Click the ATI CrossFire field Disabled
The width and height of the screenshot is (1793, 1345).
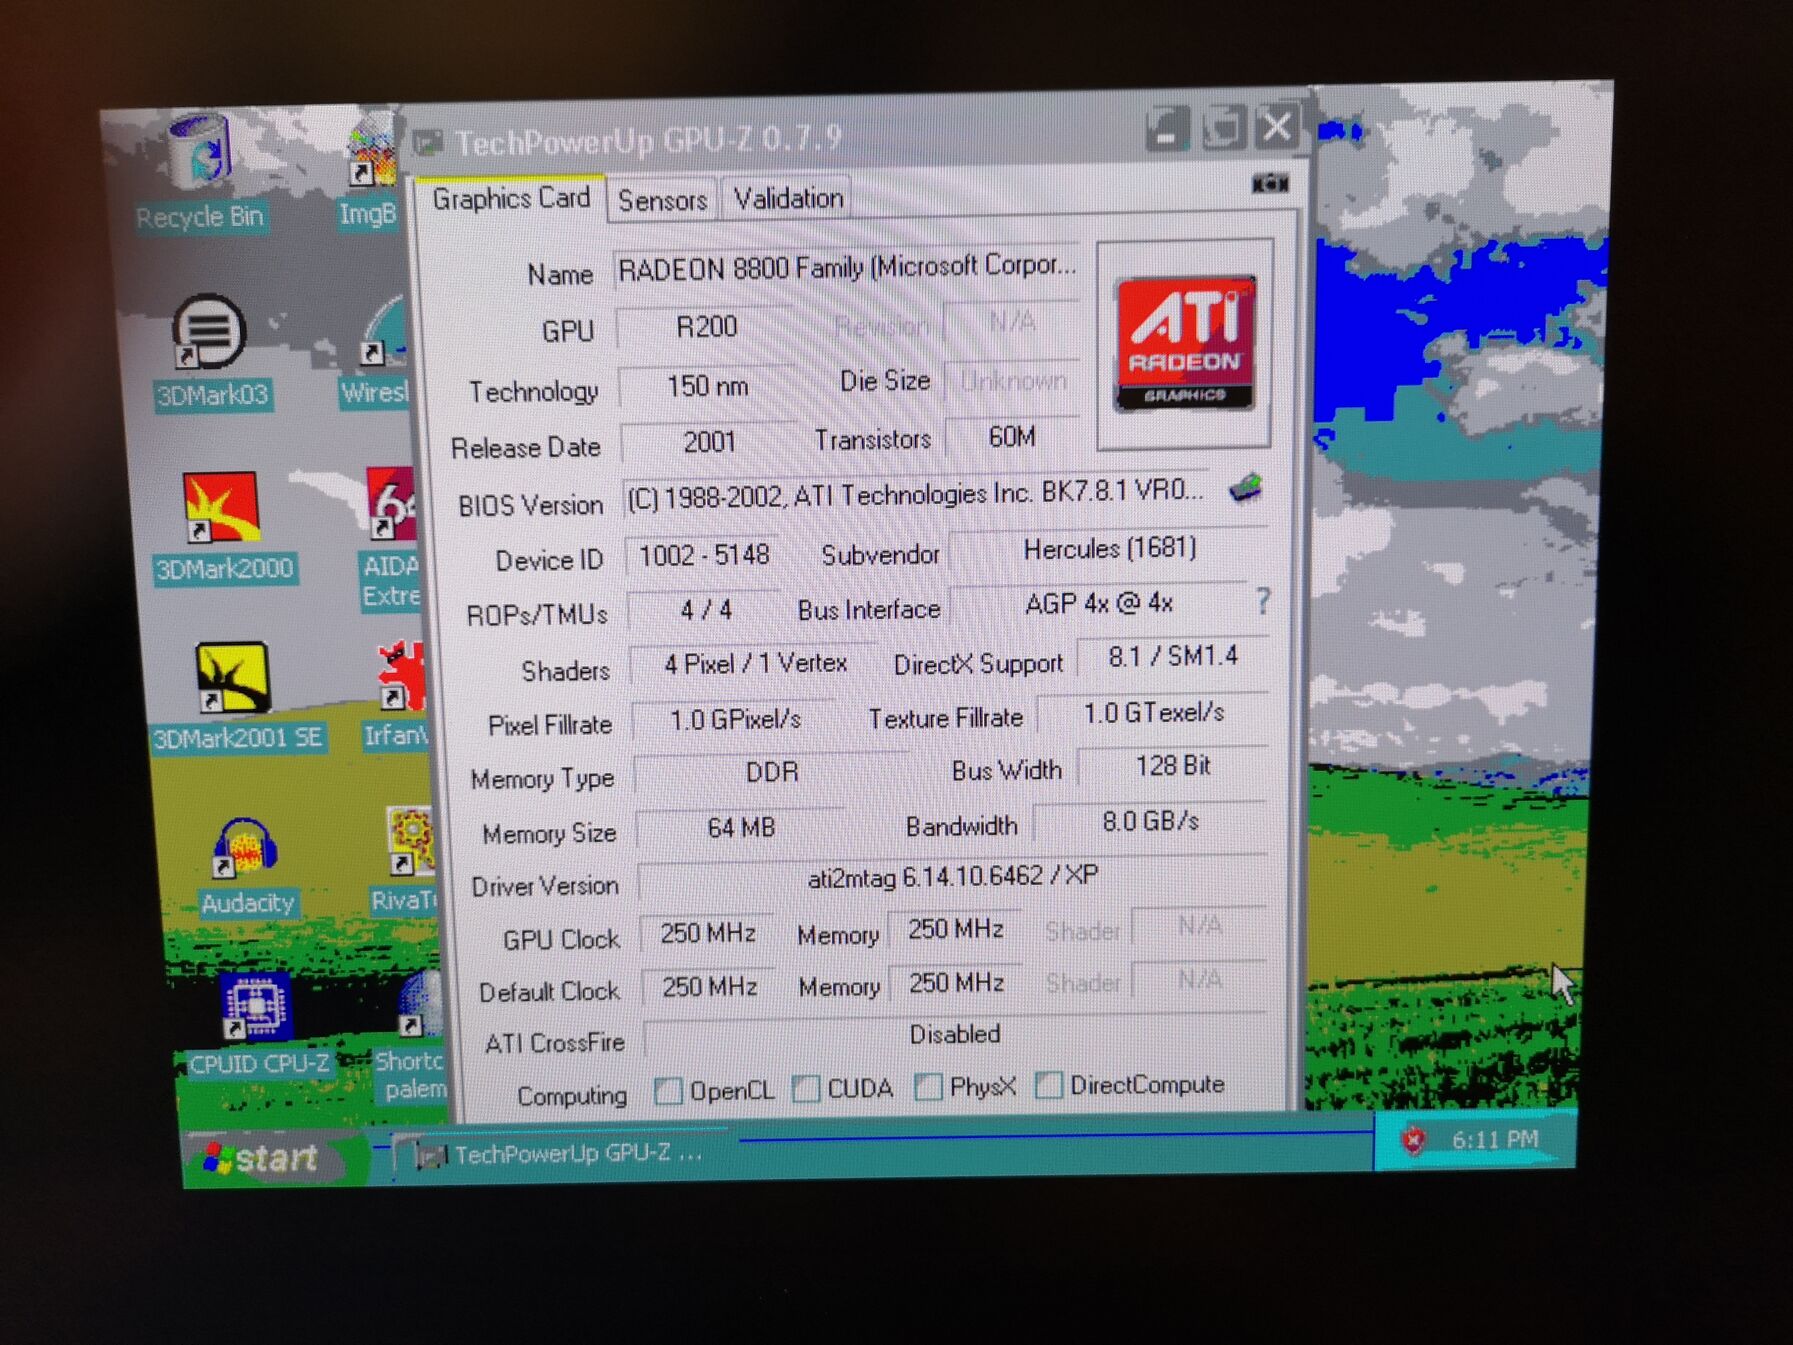[955, 1034]
